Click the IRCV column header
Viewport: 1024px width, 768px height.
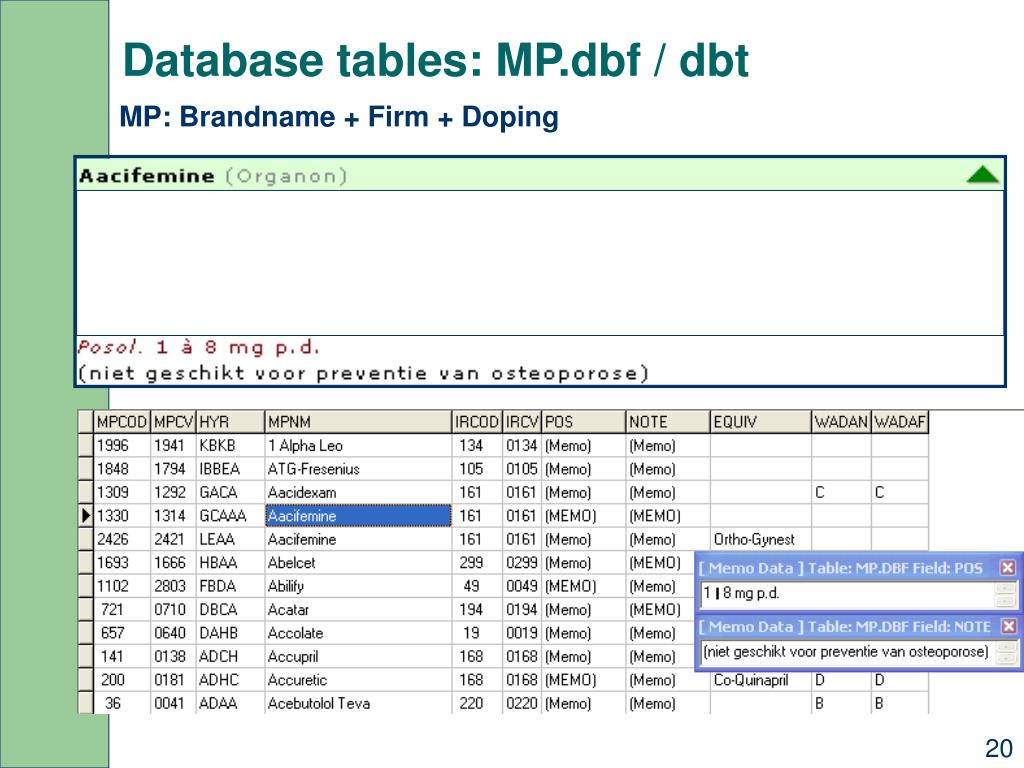[522, 422]
